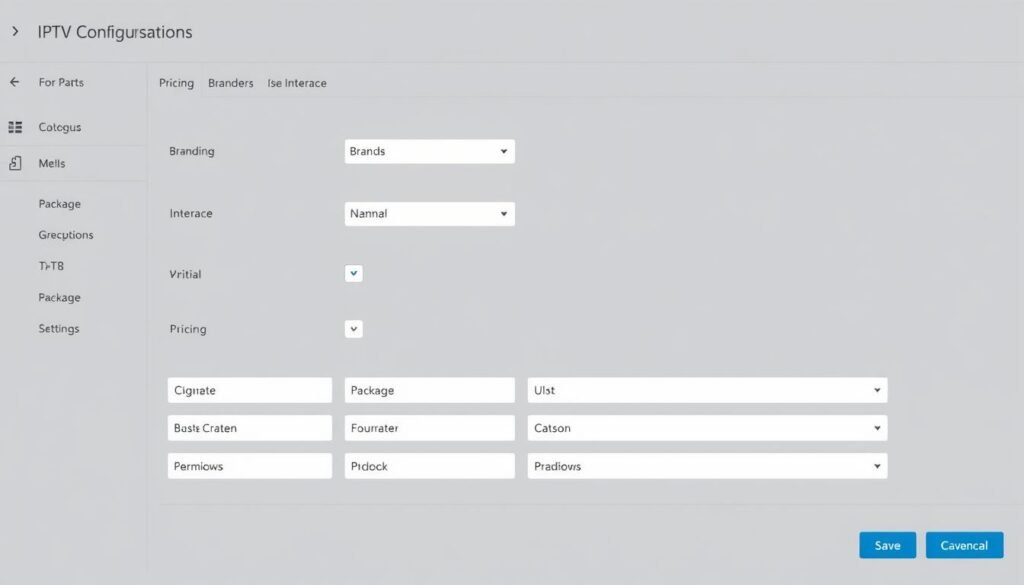
Task: Click the Cavencal button
Action: click(x=964, y=545)
